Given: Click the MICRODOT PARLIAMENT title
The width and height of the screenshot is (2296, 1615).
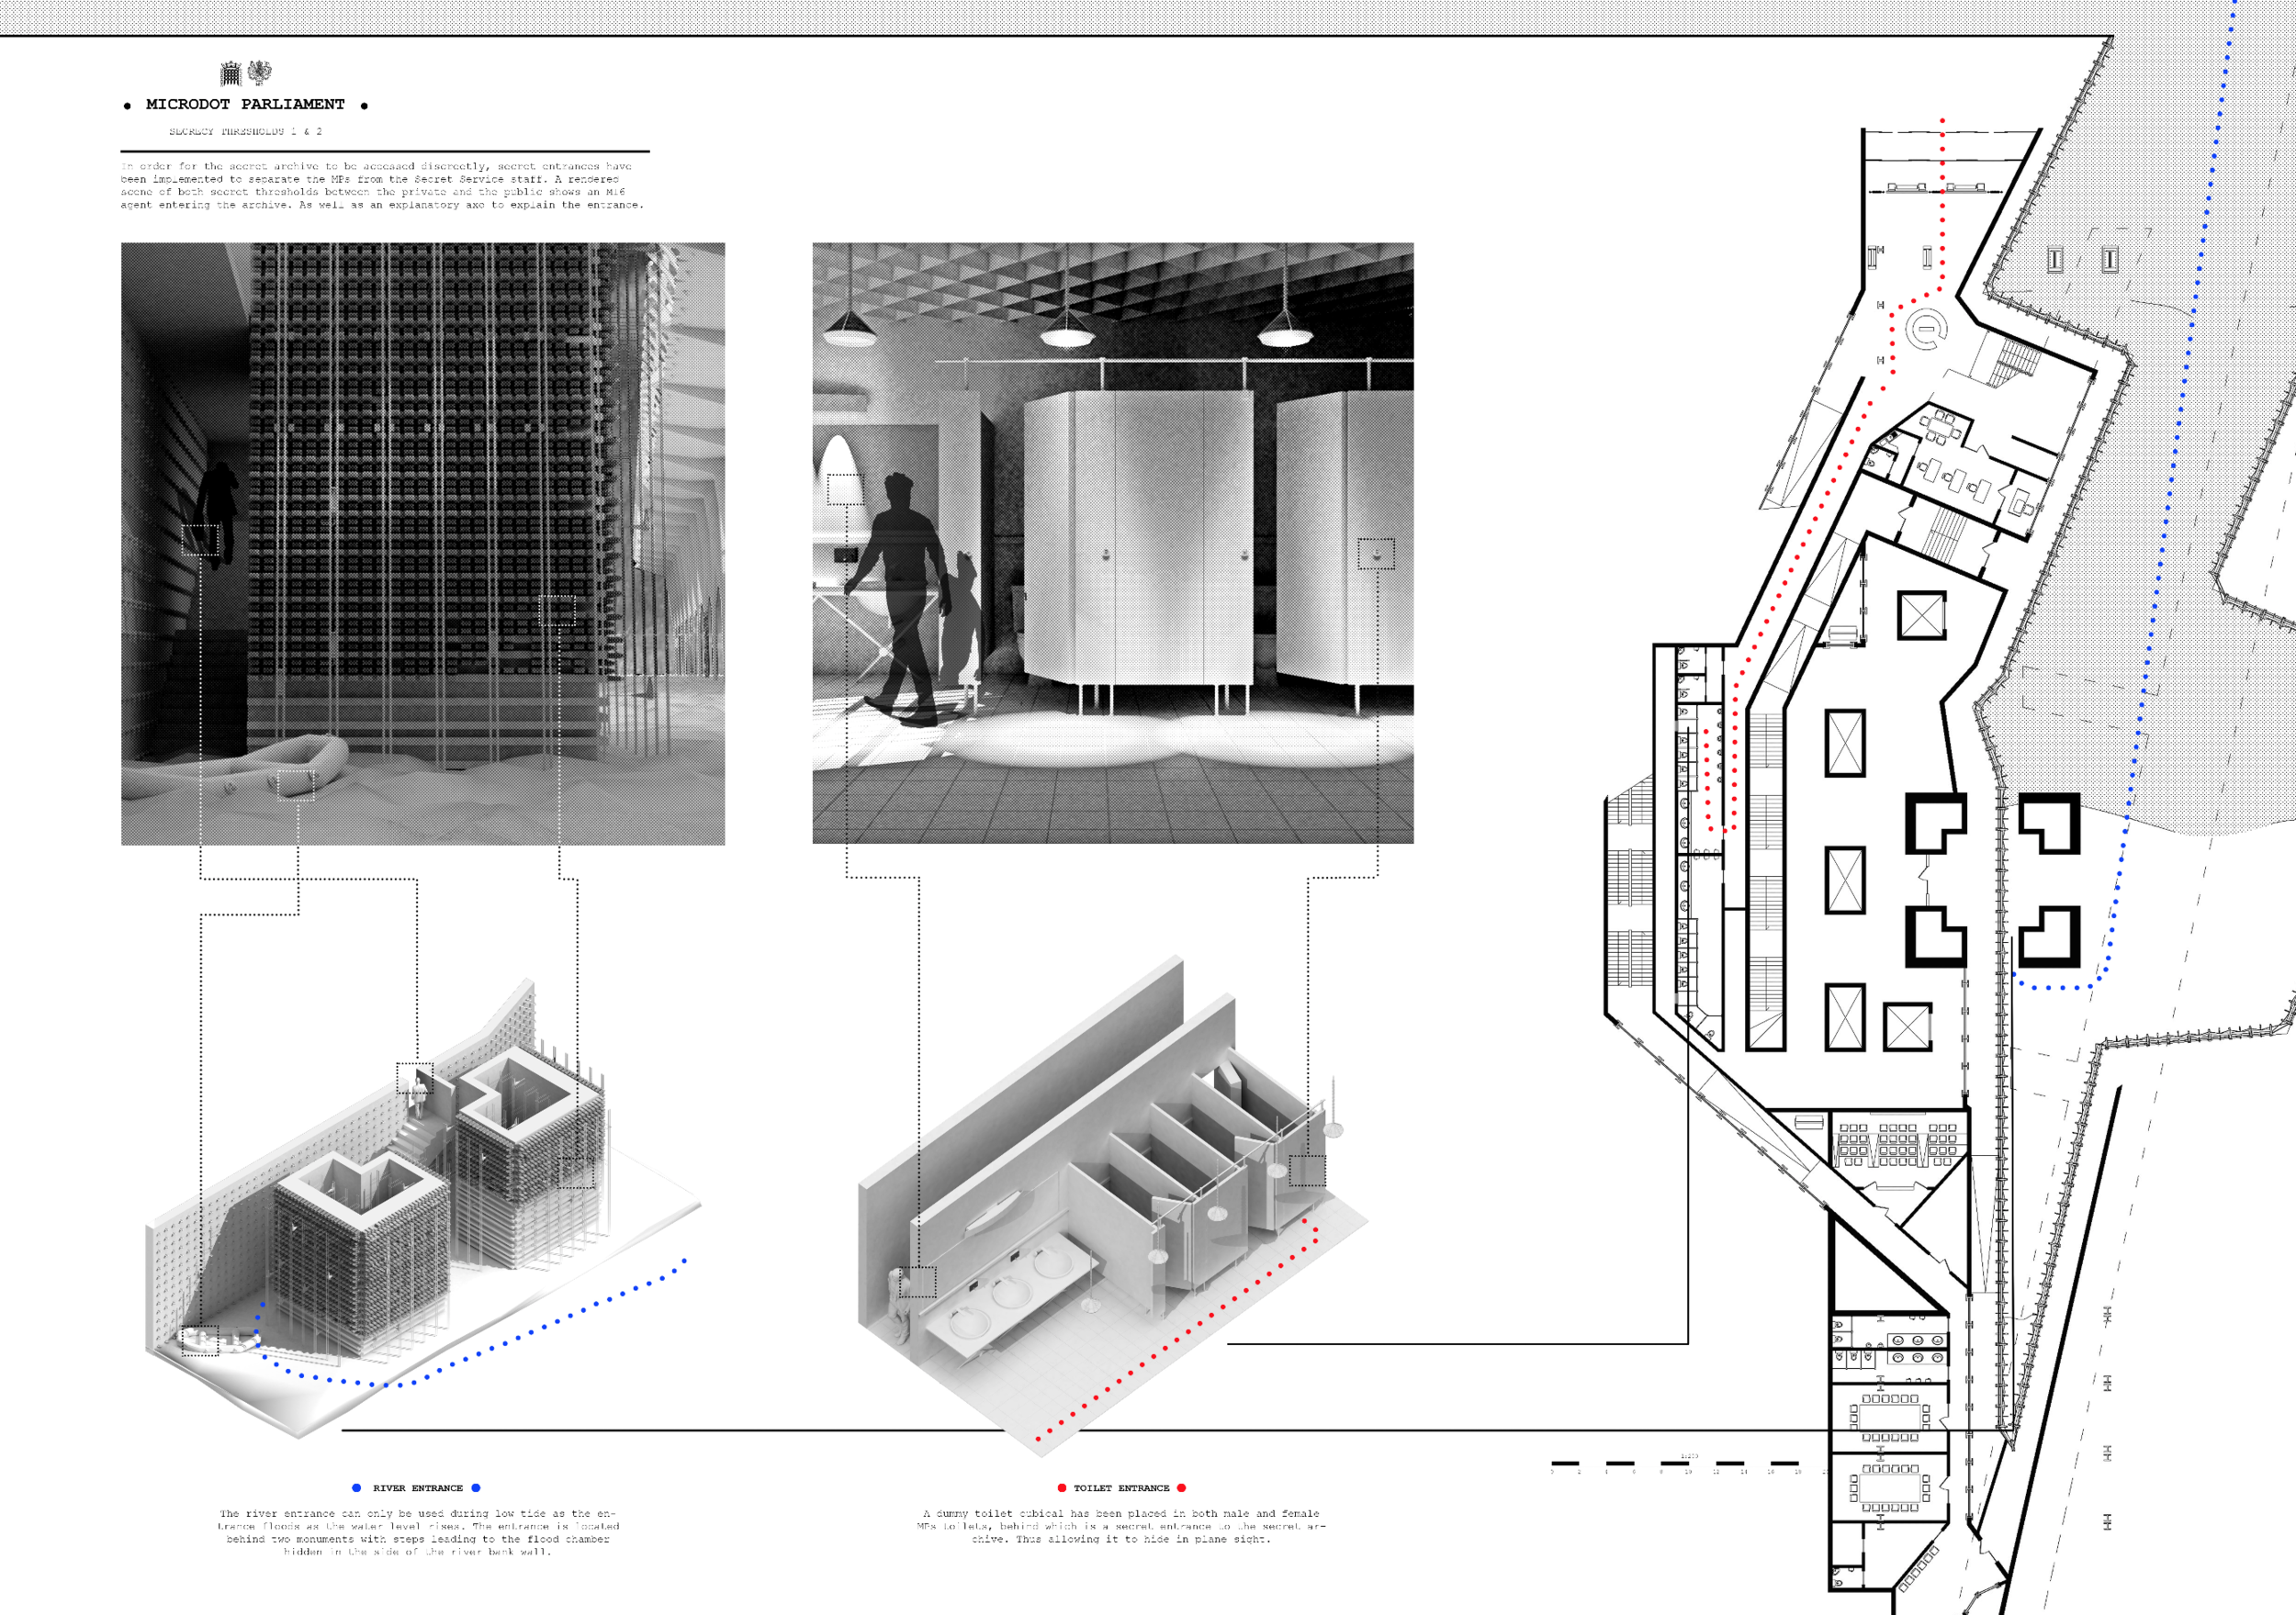Looking at the screenshot, I should pyautogui.click(x=245, y=104).
